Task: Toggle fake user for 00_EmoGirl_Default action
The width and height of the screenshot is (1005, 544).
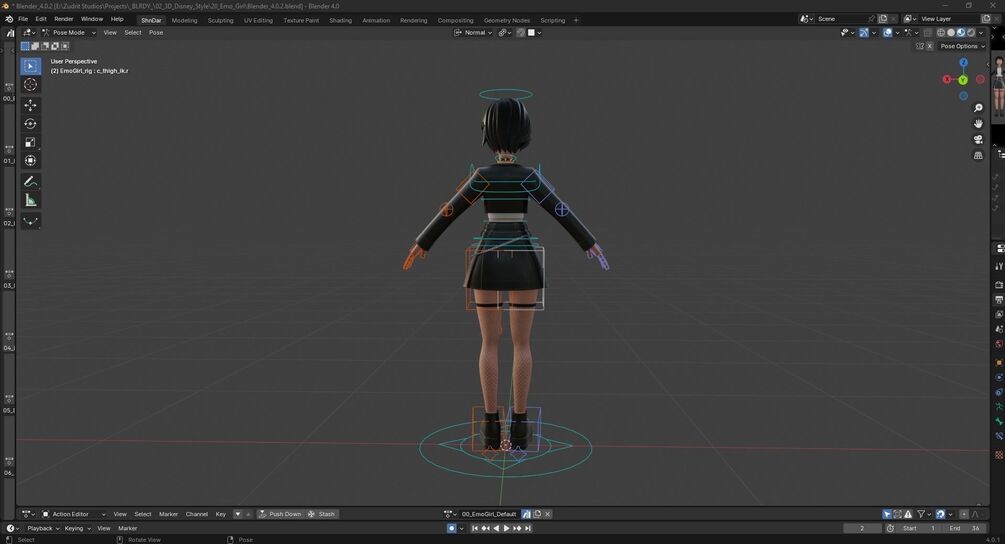Action: pos(526,514)
